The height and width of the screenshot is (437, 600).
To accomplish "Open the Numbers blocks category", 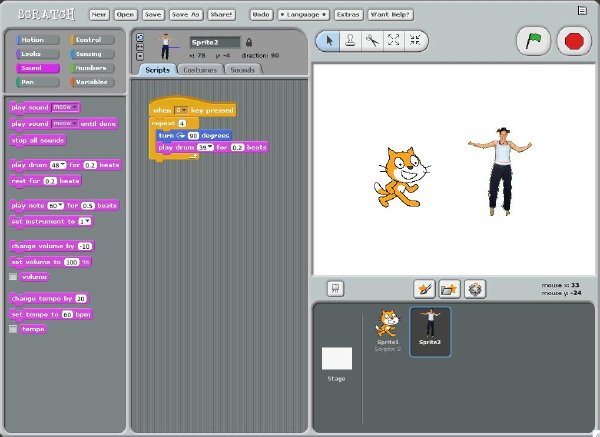I will click(92, 68).
